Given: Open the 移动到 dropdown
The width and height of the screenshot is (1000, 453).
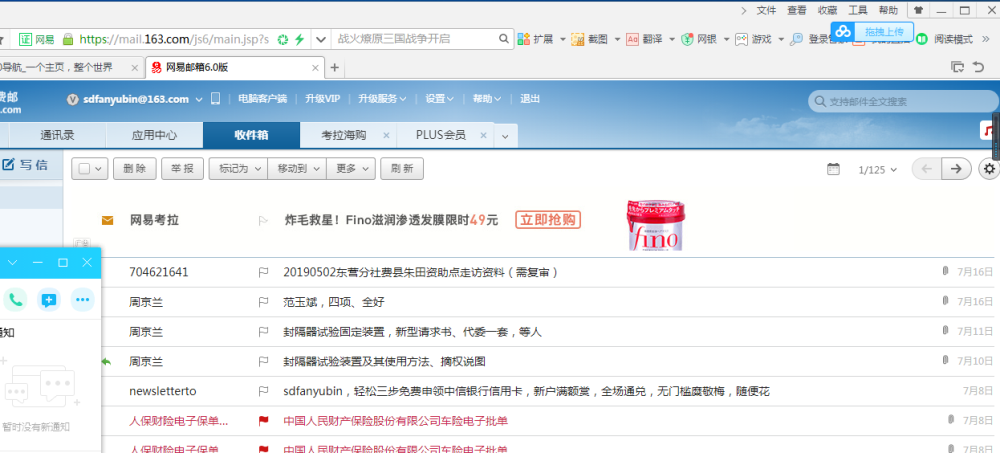Looking at the screenshot, I should pos(297,168).
